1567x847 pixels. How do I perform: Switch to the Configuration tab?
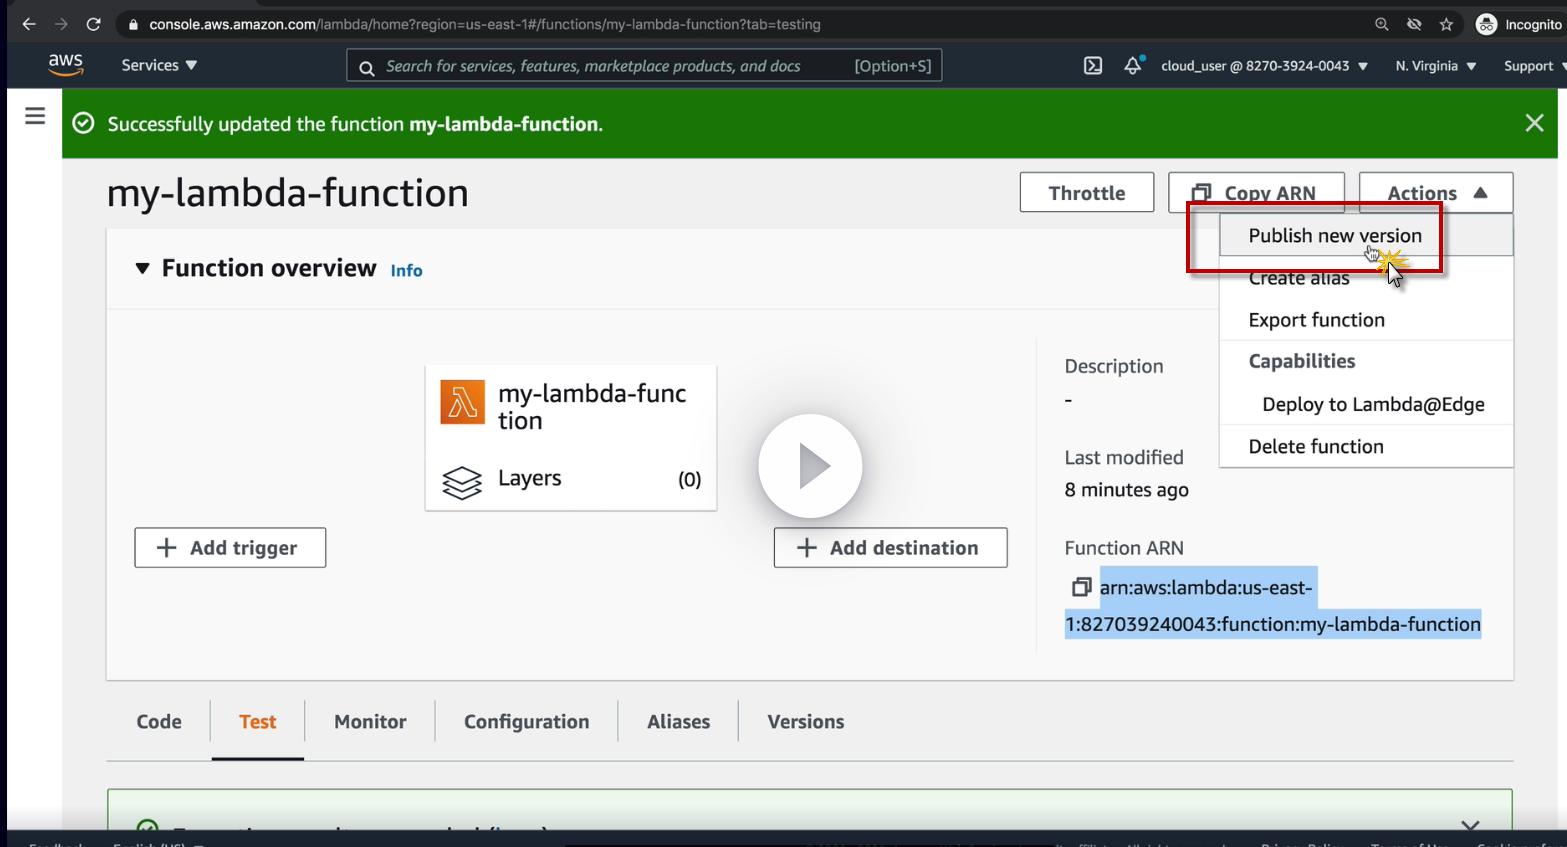click(526, 722)
